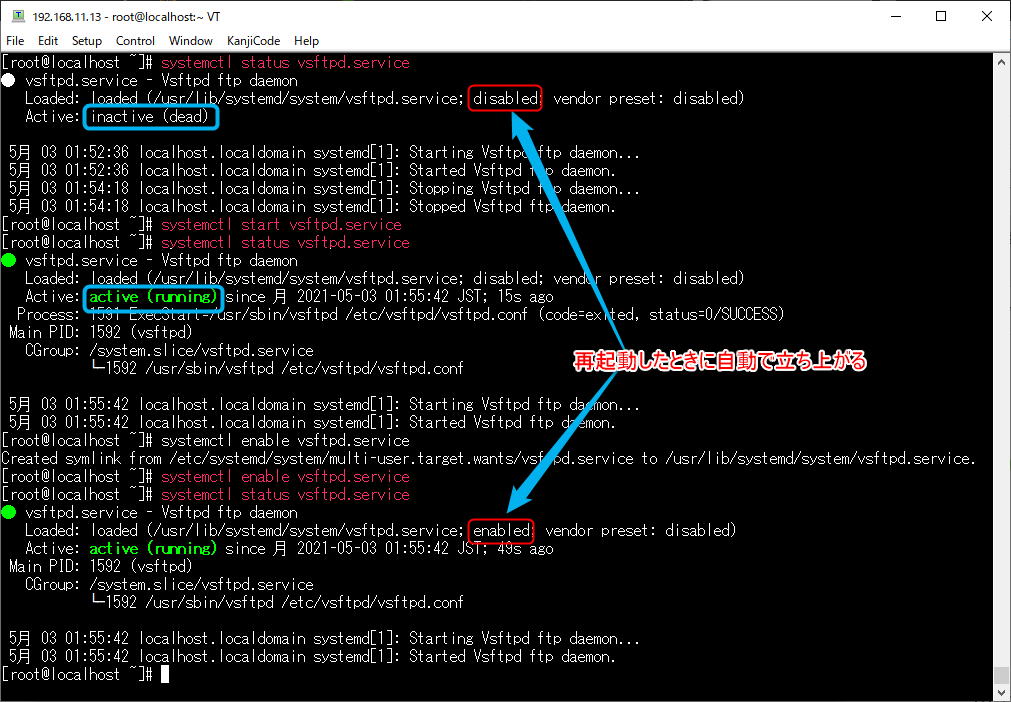Image resolution: width=1011 pixels, height=702 pixels.
Task: Open the Help menu
Action: (x=306, y=41)
